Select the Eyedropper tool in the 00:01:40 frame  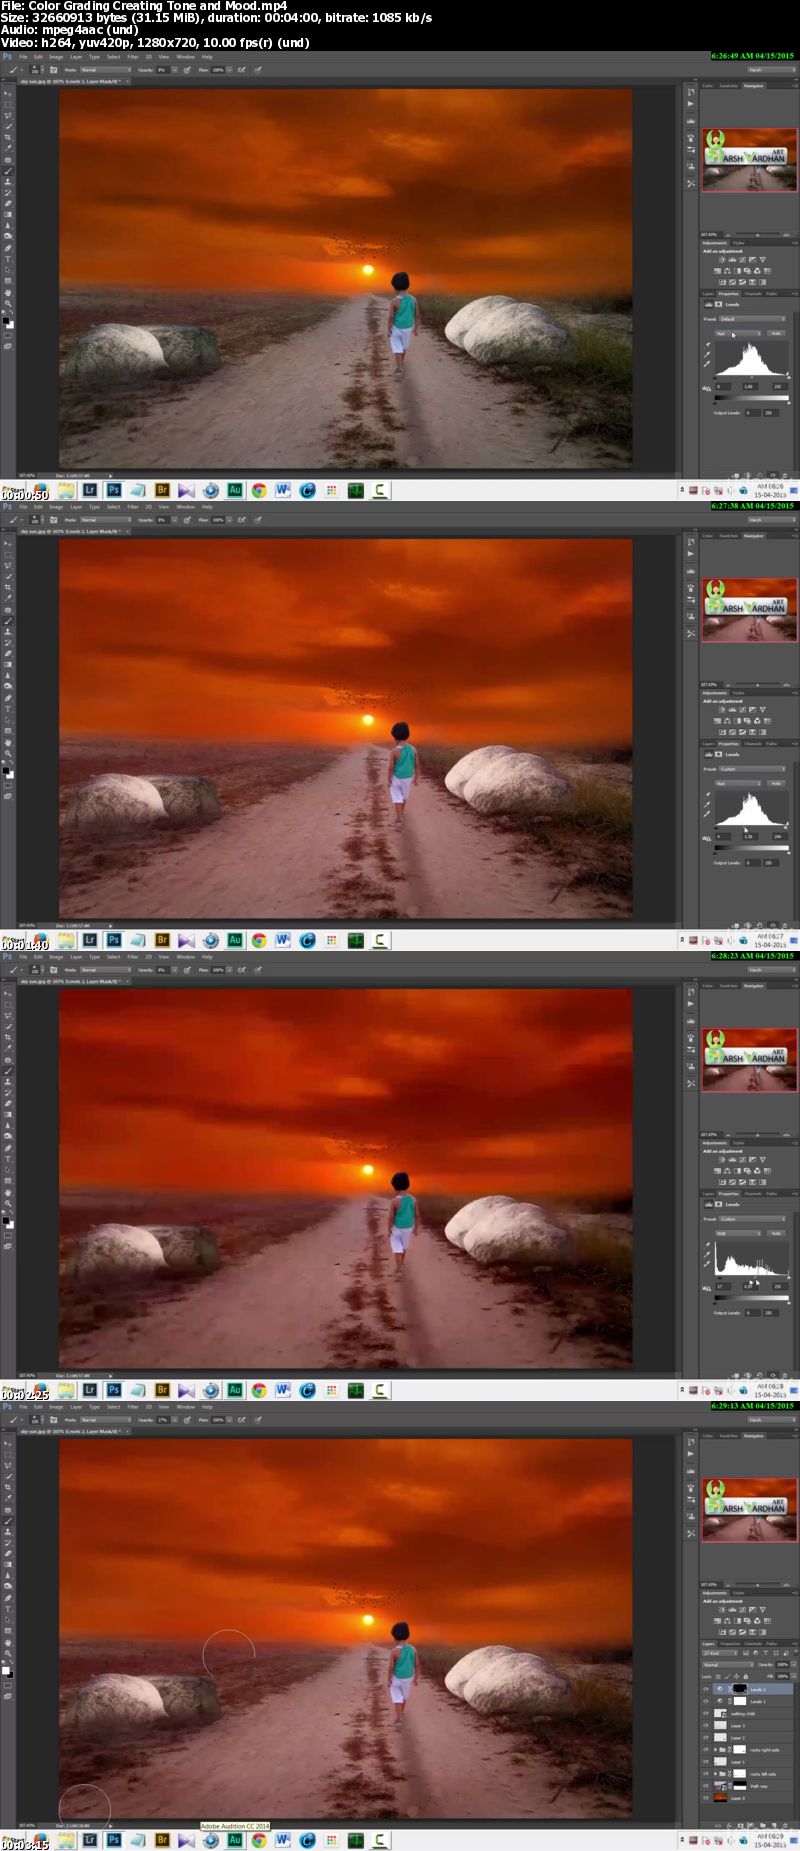7,597
